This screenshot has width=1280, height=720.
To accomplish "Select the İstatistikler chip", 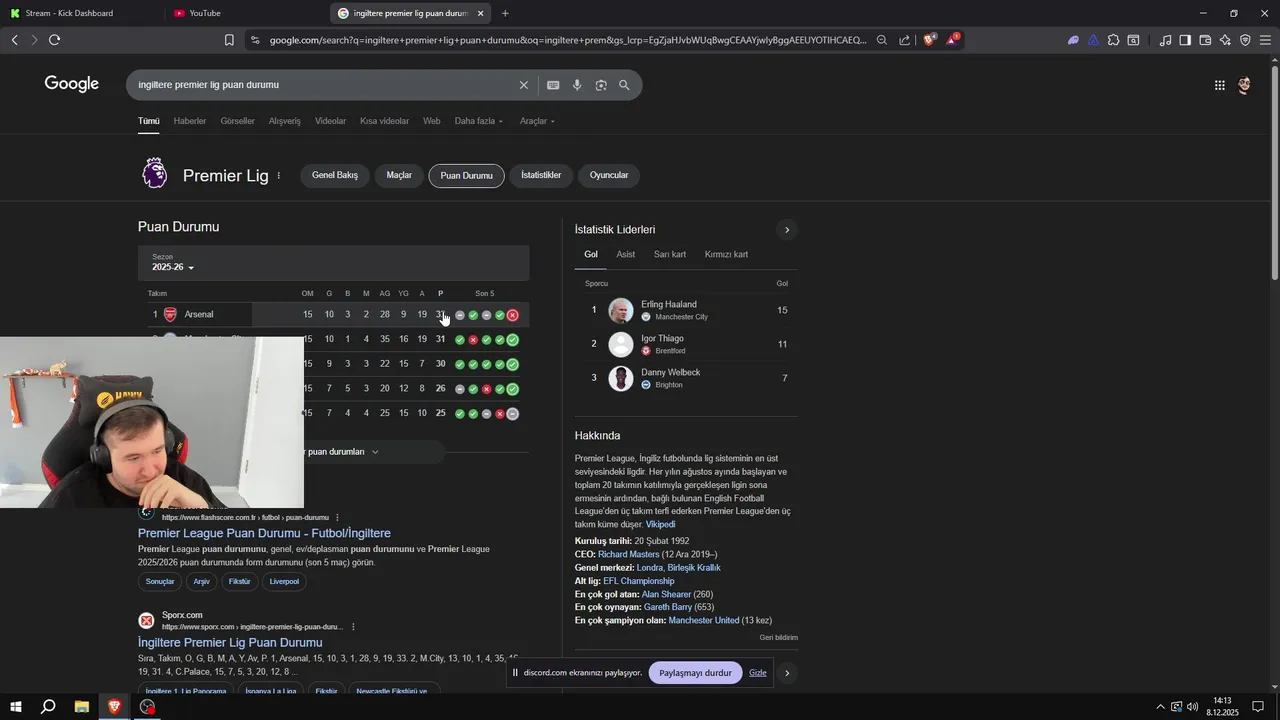I will (x=541, y=175).
